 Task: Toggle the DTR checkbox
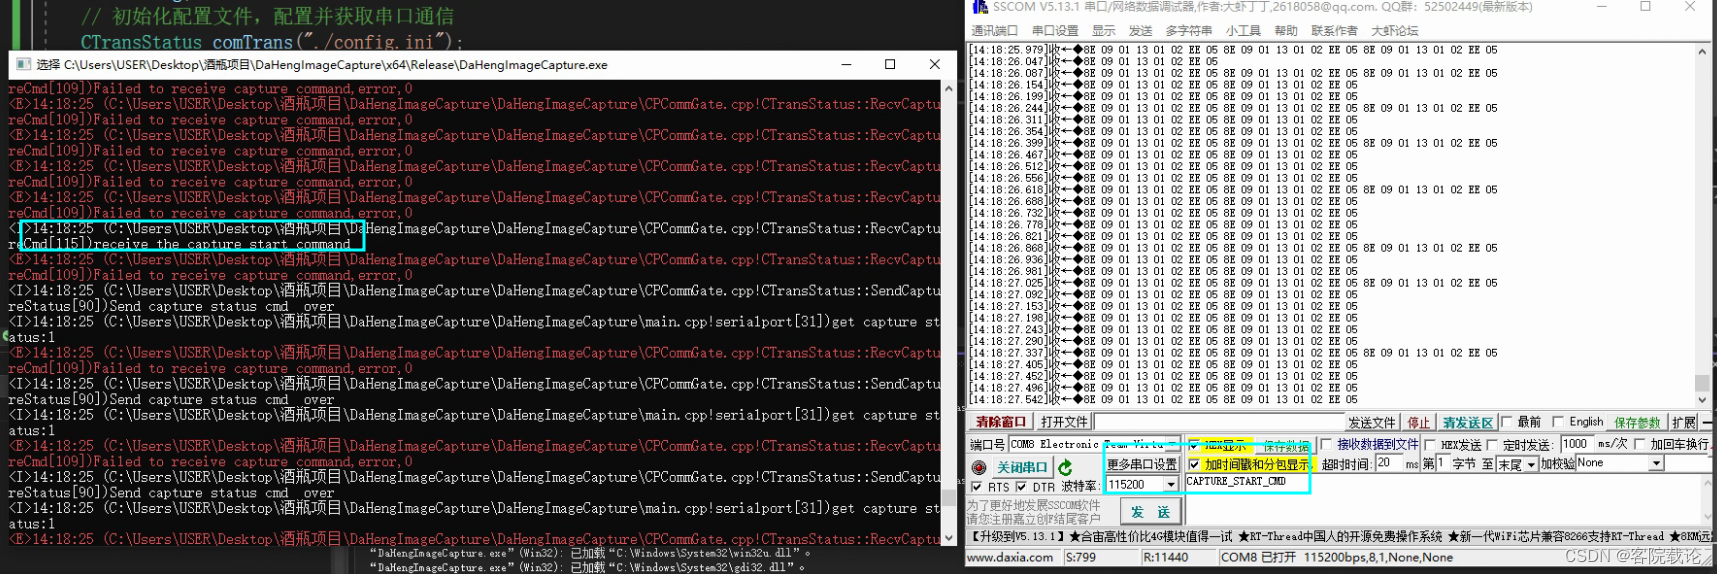1021,487
